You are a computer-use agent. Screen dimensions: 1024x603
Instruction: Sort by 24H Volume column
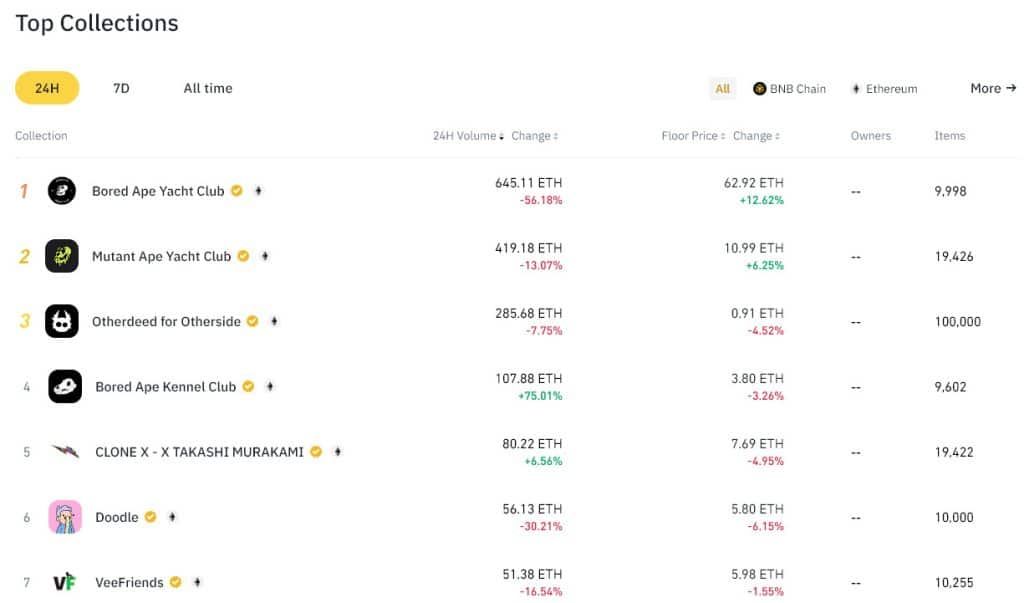click(468, 136)
